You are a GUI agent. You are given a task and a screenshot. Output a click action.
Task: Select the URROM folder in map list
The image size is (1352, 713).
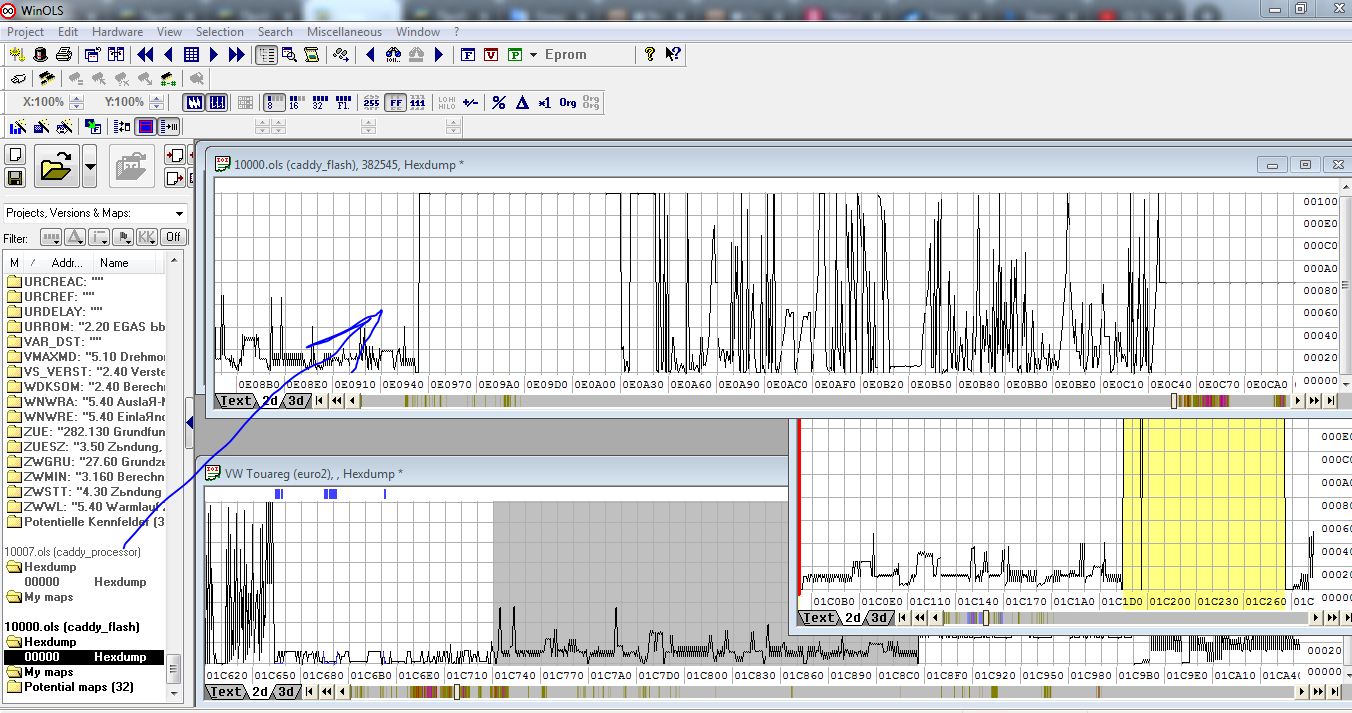pos(85,327)
